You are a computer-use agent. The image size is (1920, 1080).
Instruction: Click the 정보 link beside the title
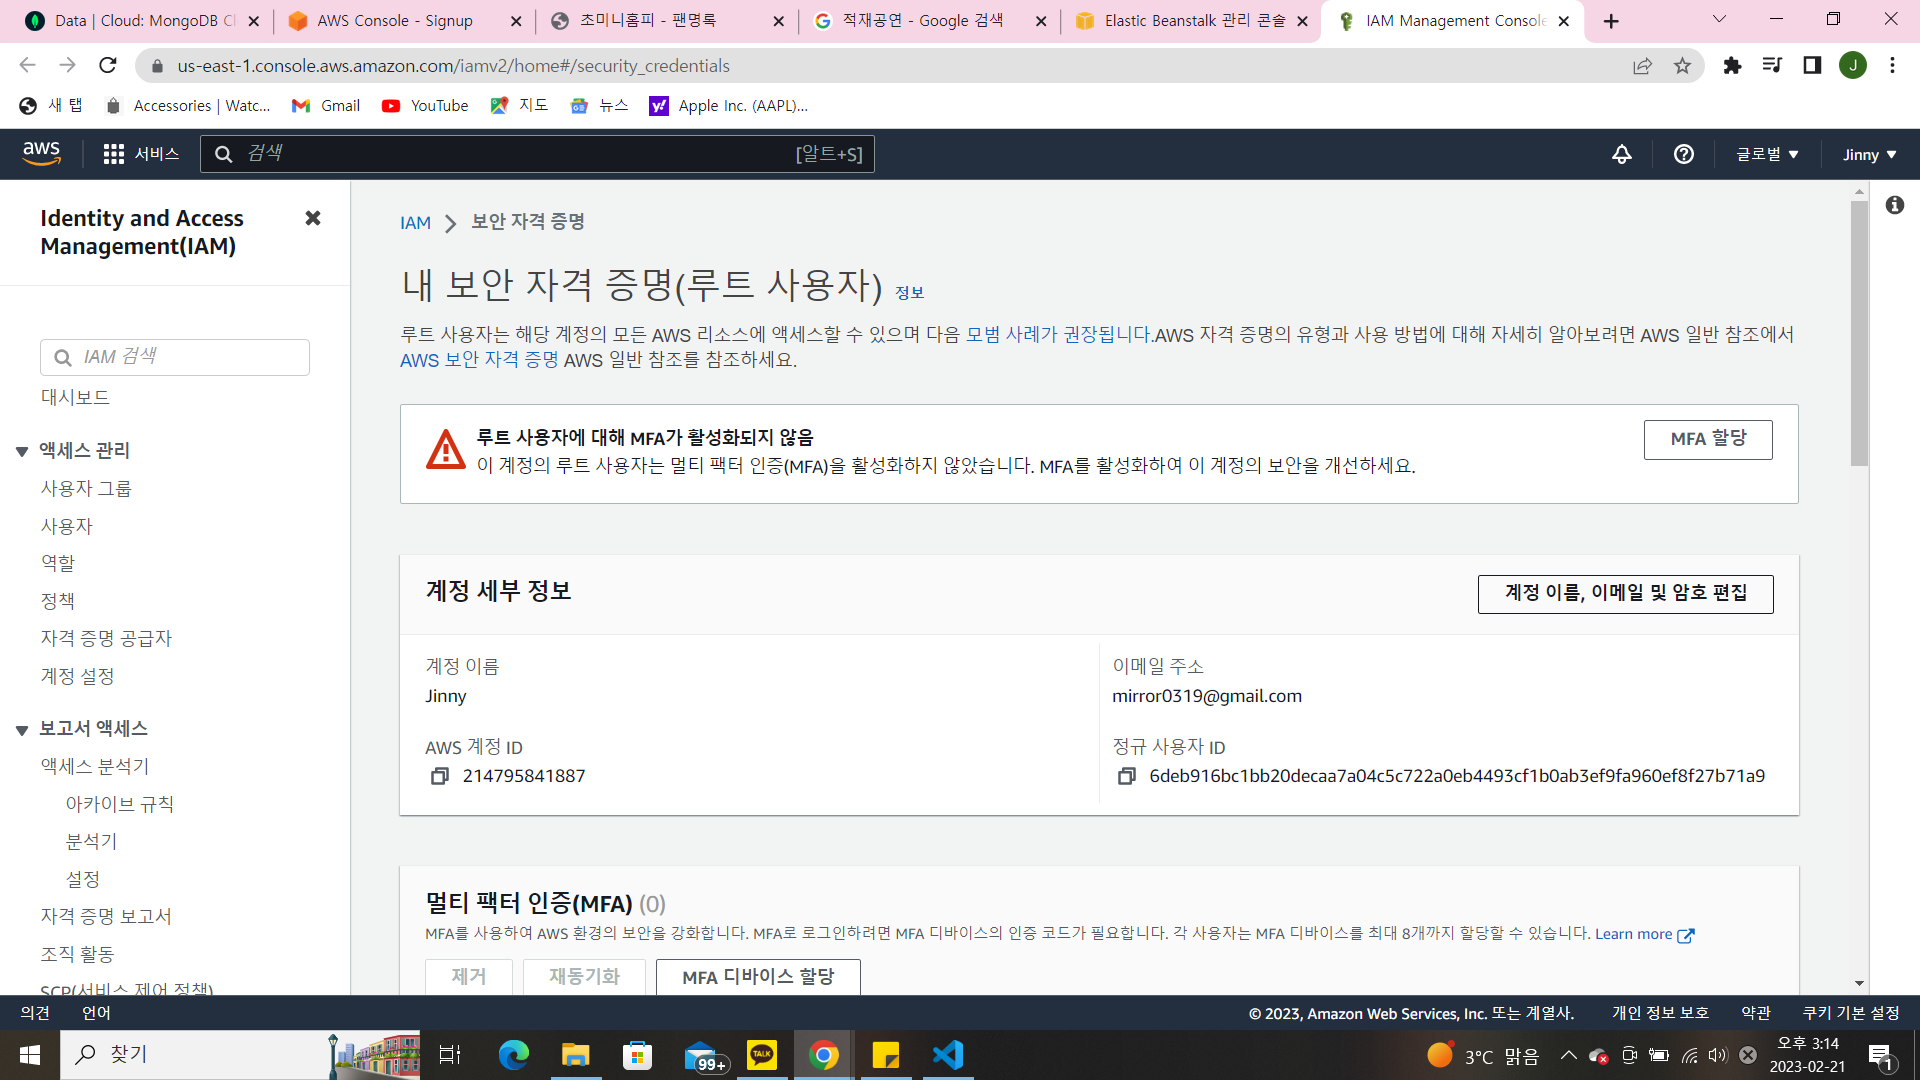click(909, 293)
